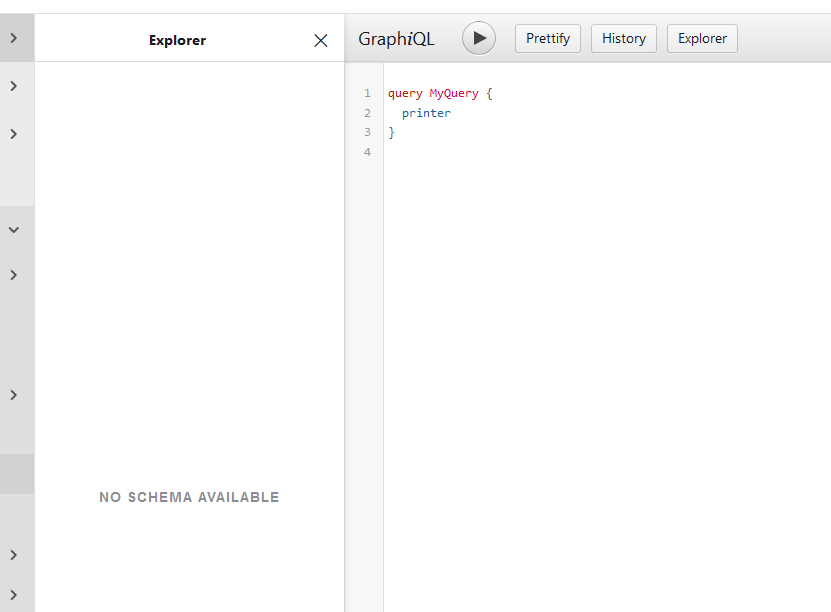Prettify the current GraphQL query
Screen dimensions: 831x612
point(547,38)
